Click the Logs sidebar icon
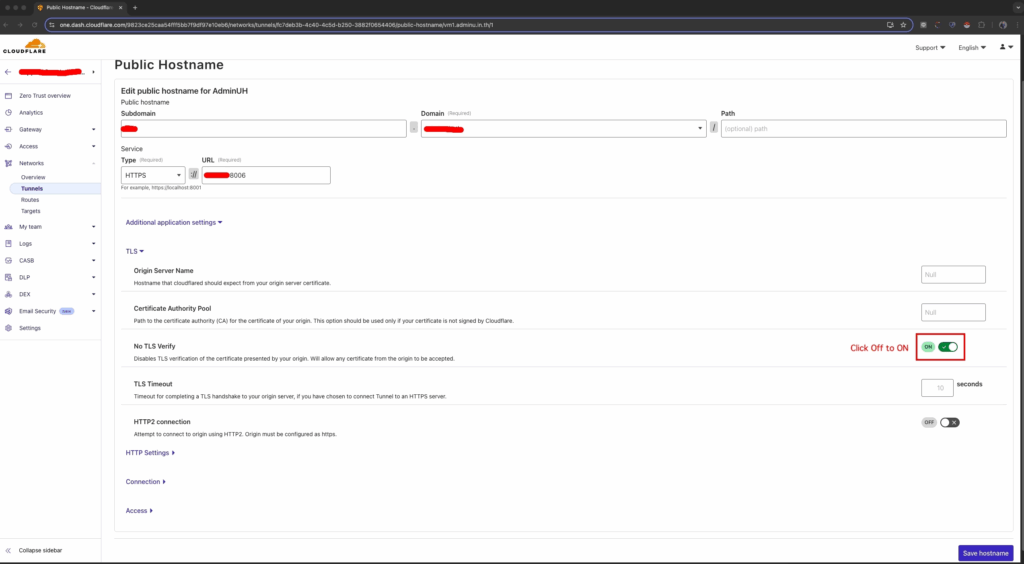 coord(8,243)
